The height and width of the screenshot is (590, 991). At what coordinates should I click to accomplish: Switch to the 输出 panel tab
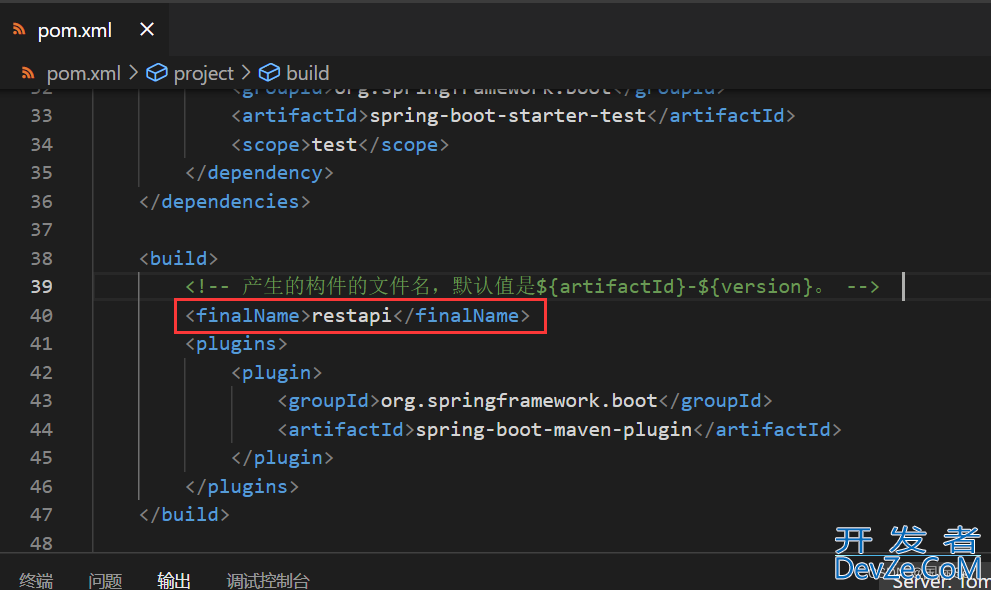pyautogui.click(x=174, y=581)
